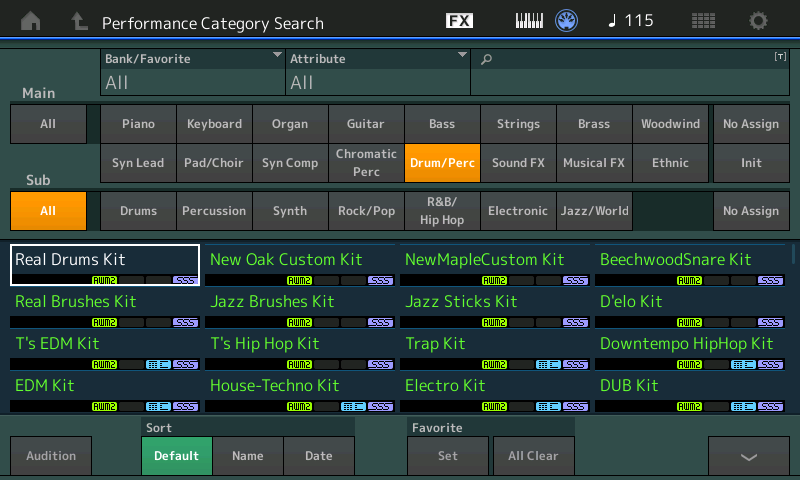Image resolution: width=800 pixels, height=480 pixels.
Task: Expand the list with down chevron
Action: 748,456
